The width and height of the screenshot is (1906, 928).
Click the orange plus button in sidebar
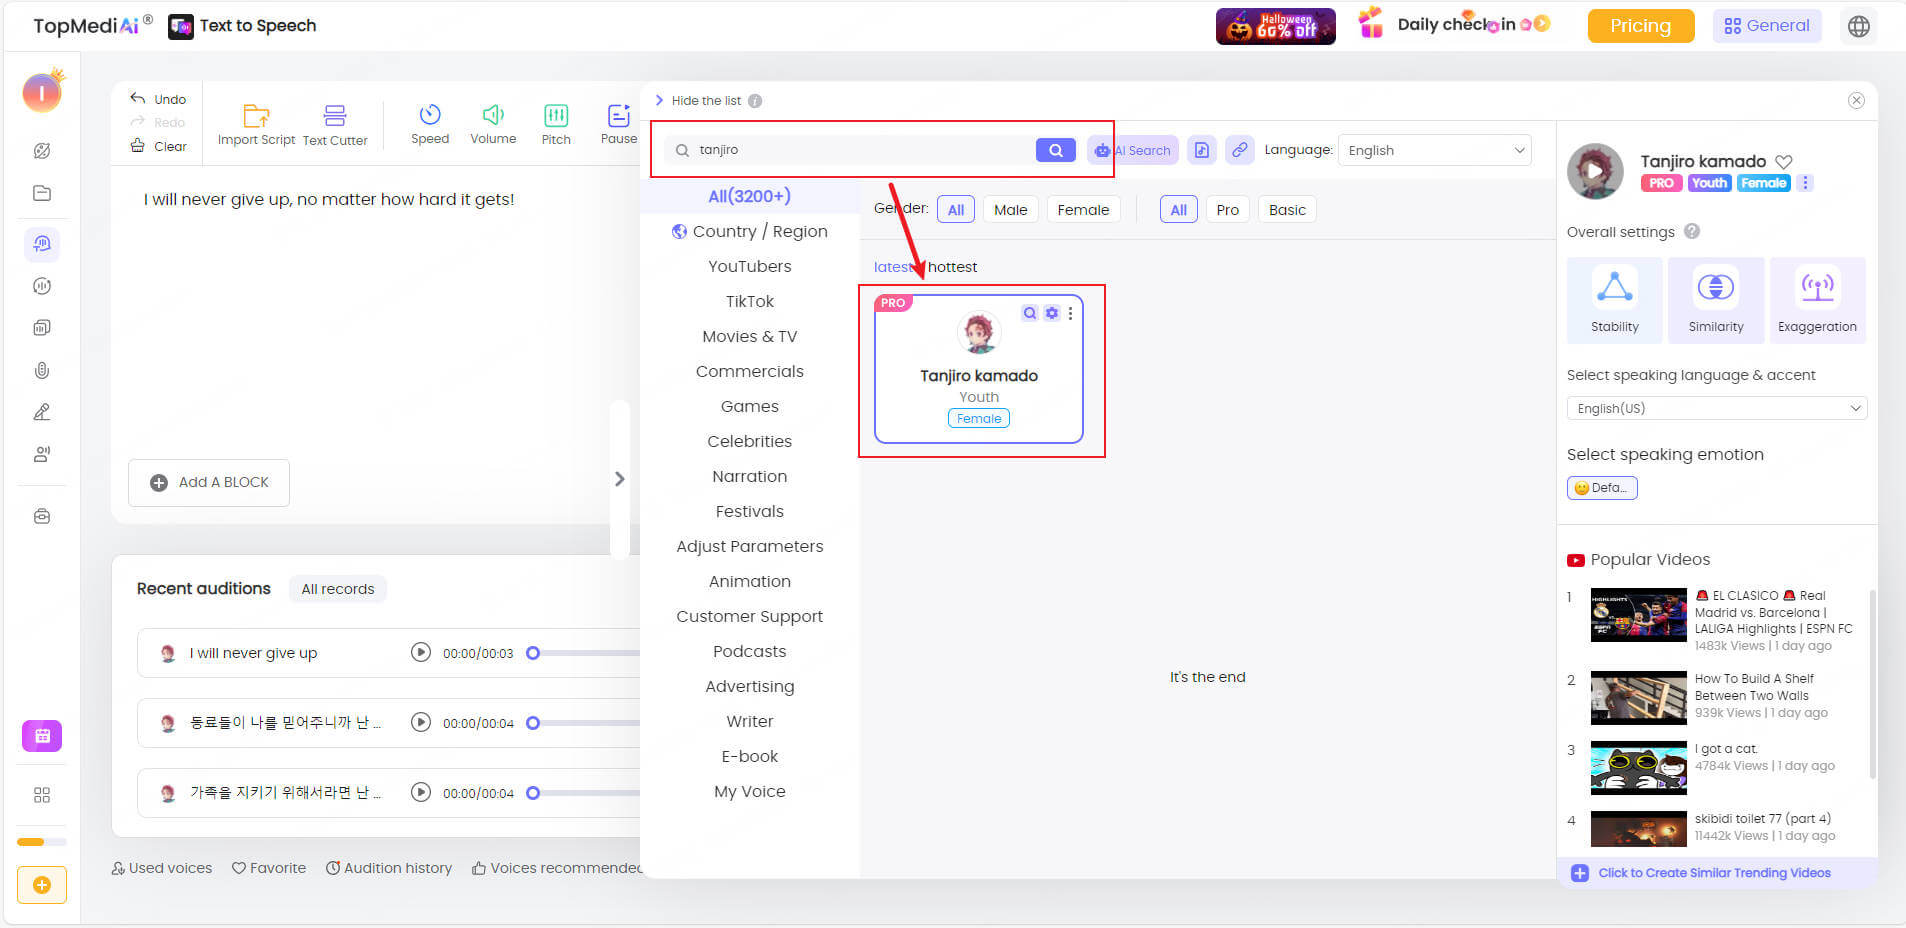pyautogui.click(x=42, y=885)
